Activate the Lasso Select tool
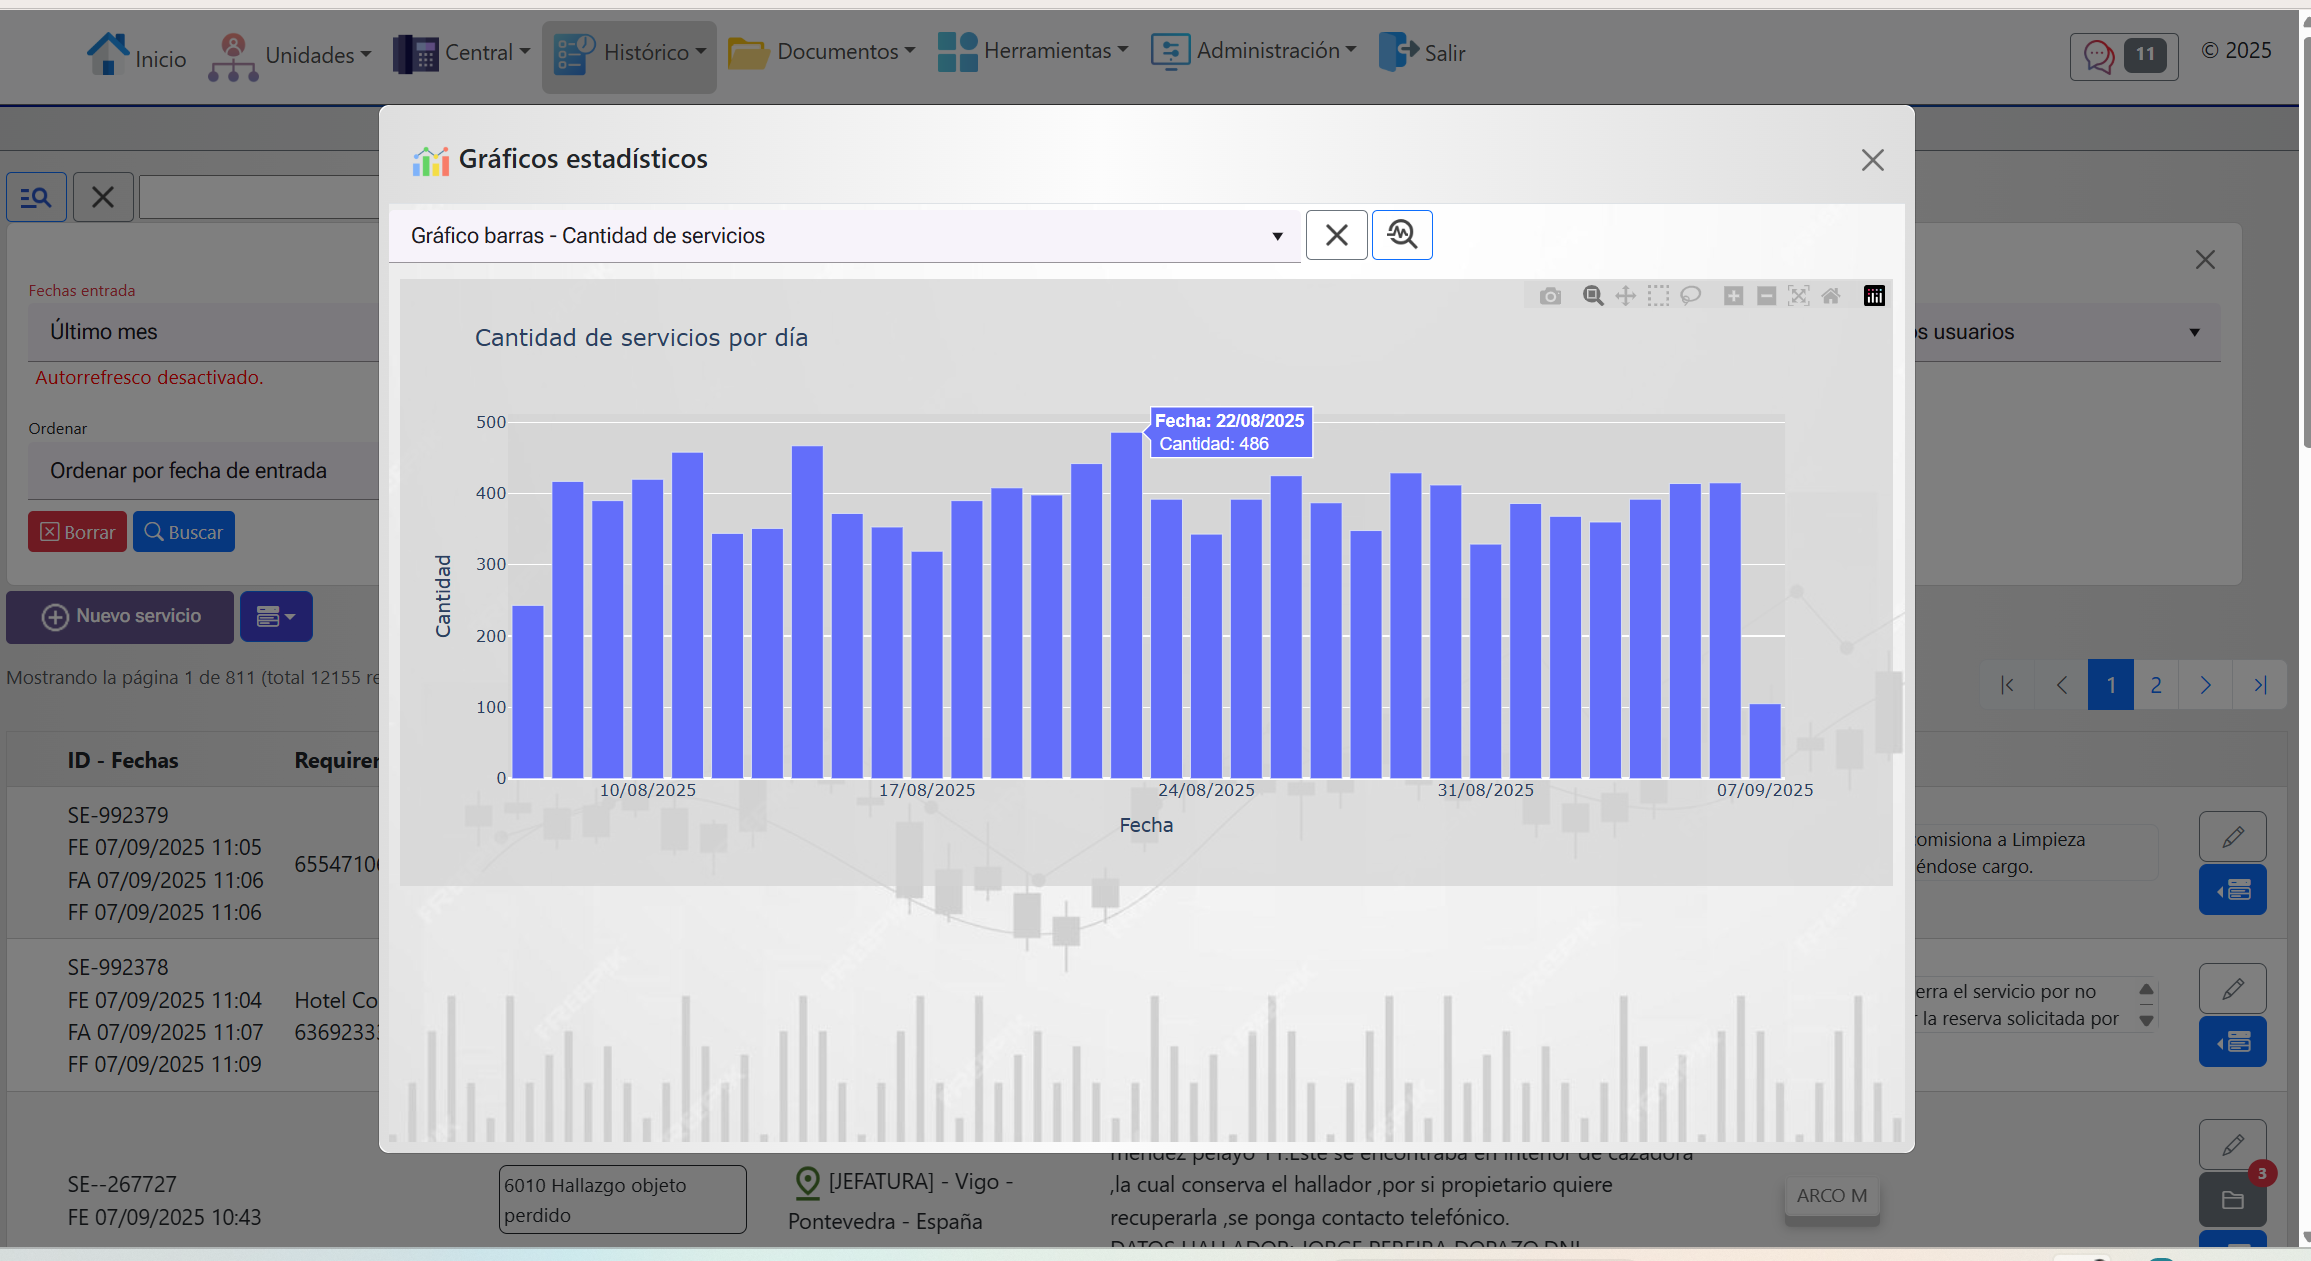This screenshot has height=1261, width=2311. [1691, 296]
